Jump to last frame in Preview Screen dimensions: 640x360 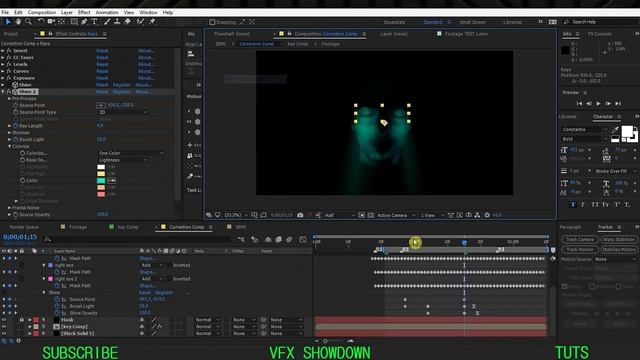[x=618, y=104]
